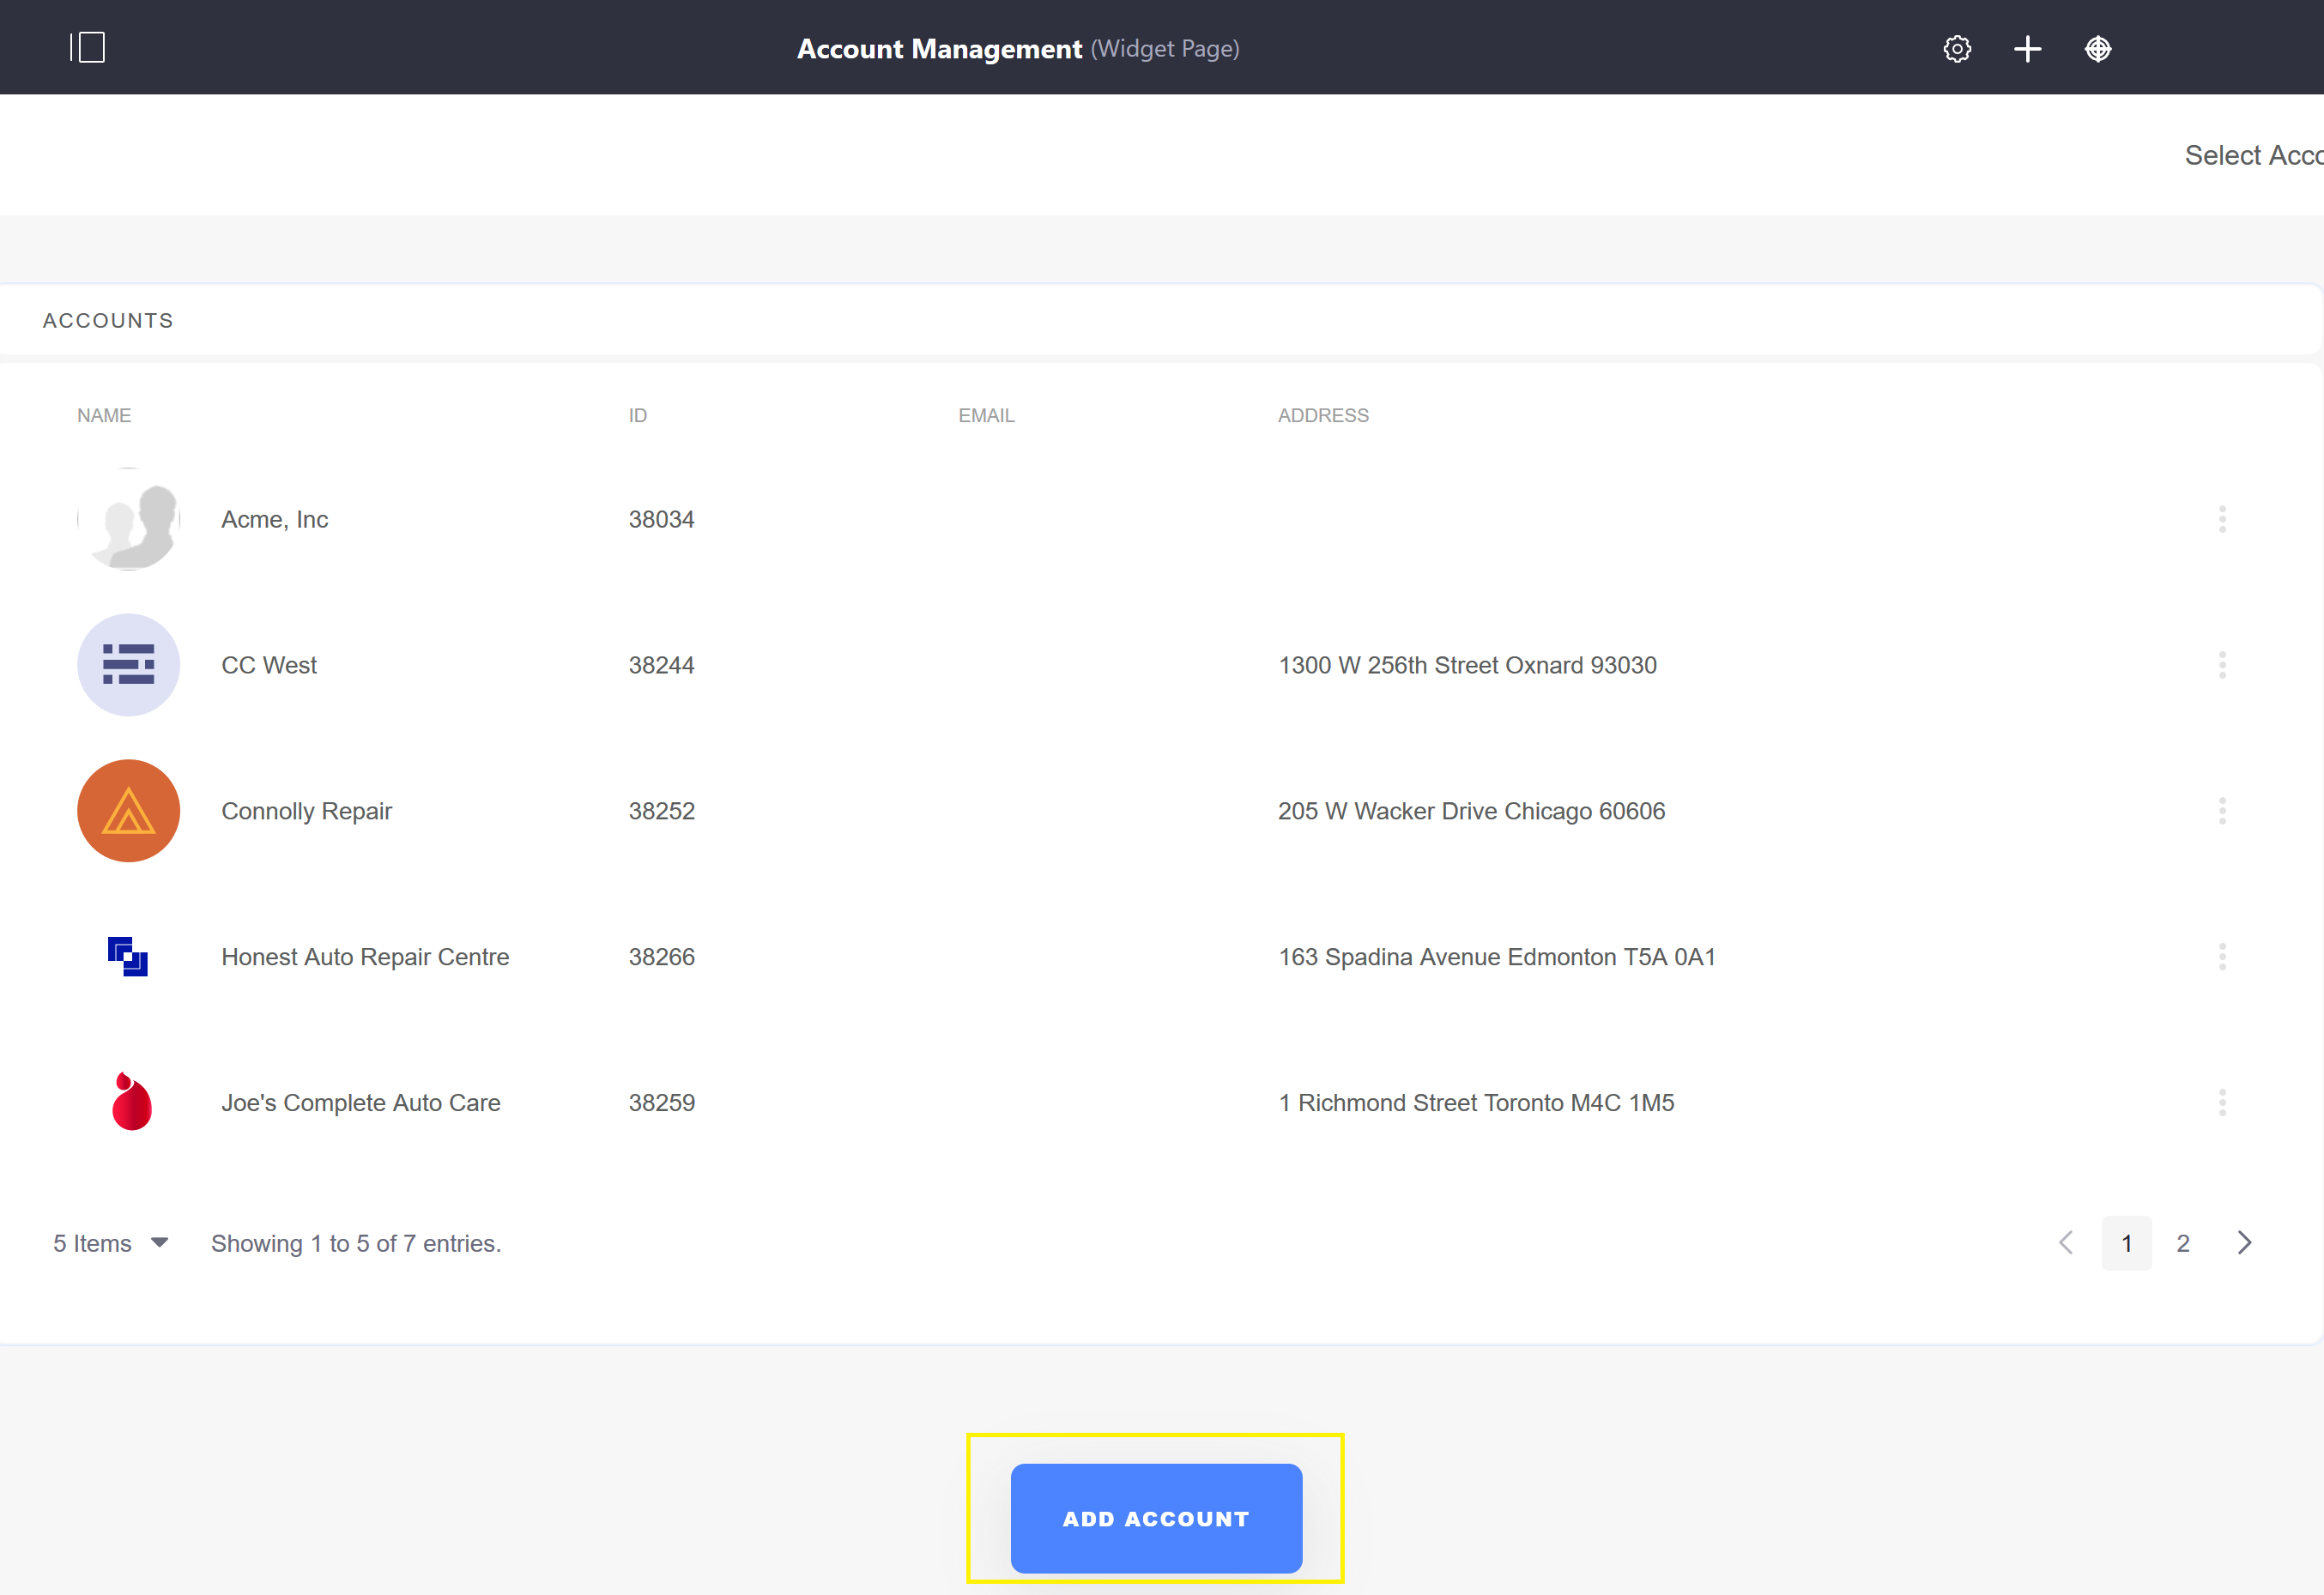Viewport: 2324px width, 1595px height.
Task: Open the Connolly Repair account
Action: (307, 811)
